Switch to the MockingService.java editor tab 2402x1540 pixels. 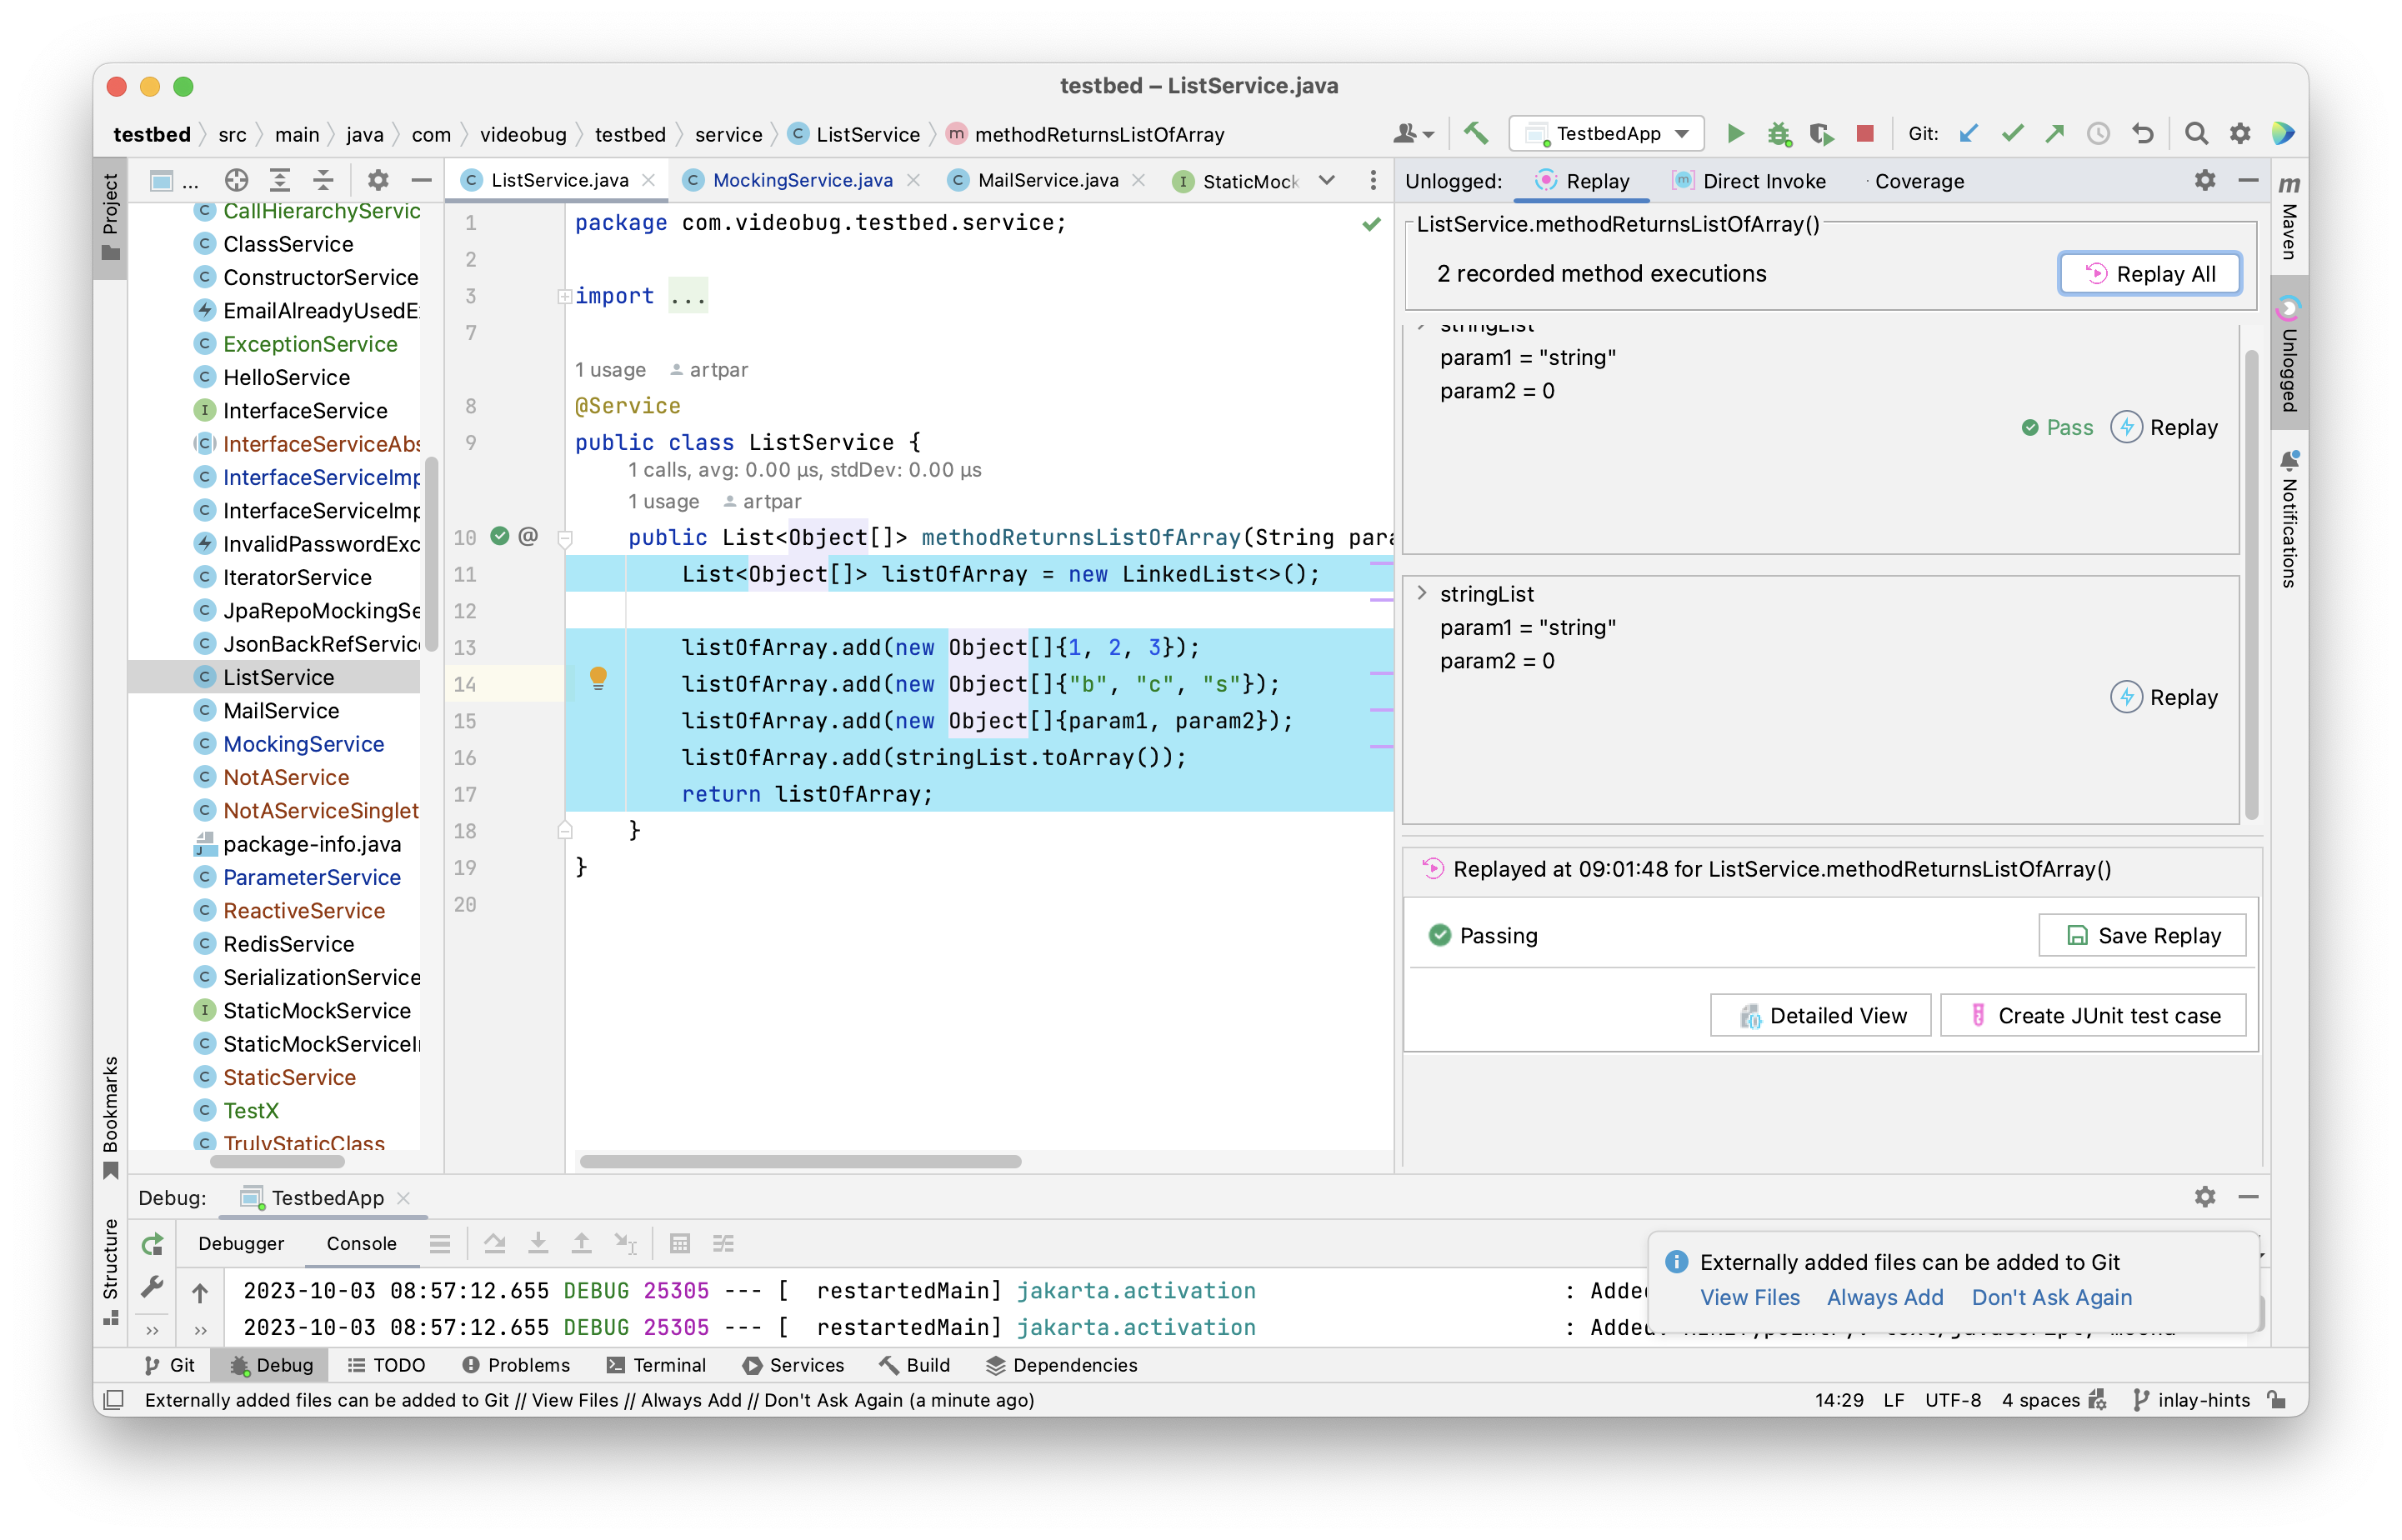[x=801, y=180]
